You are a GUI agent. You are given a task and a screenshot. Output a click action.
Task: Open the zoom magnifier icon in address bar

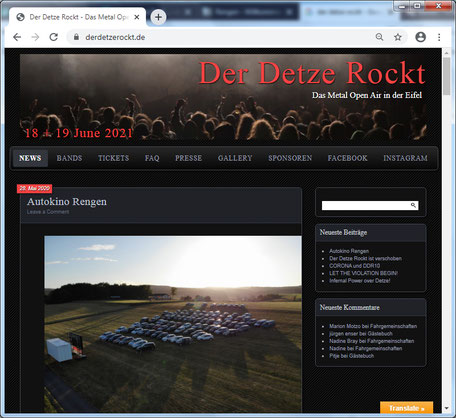379,37
